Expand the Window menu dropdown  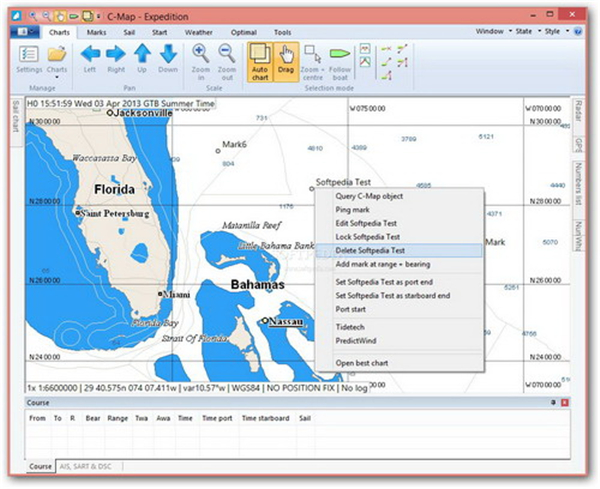[x=491, y=32]
